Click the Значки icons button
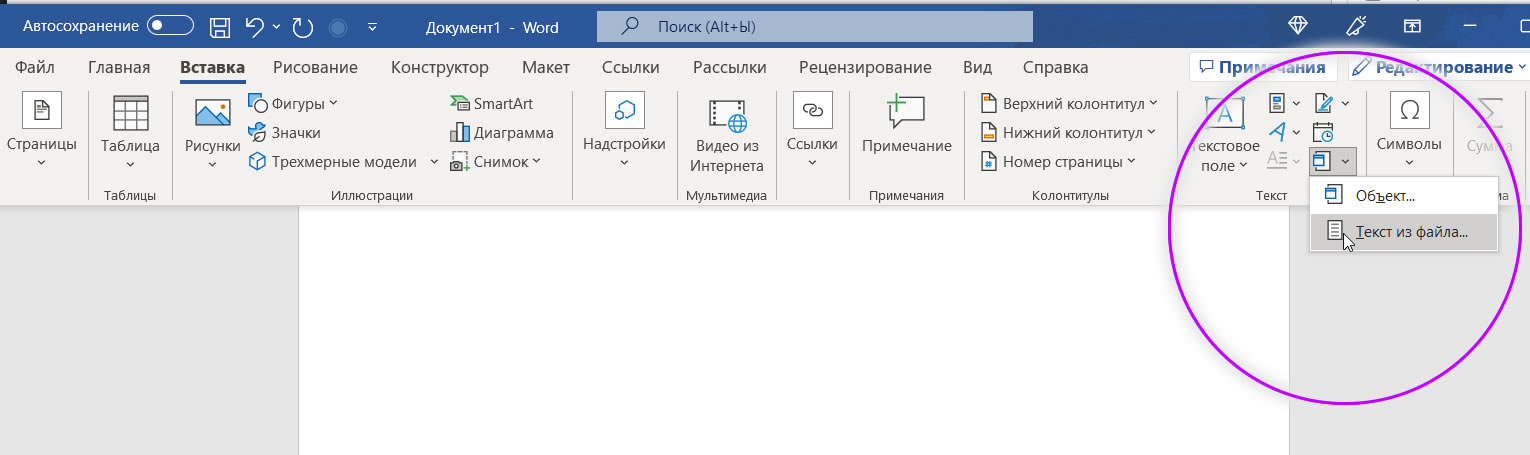This screenshot has height=455, width=1530. point(284,132)
